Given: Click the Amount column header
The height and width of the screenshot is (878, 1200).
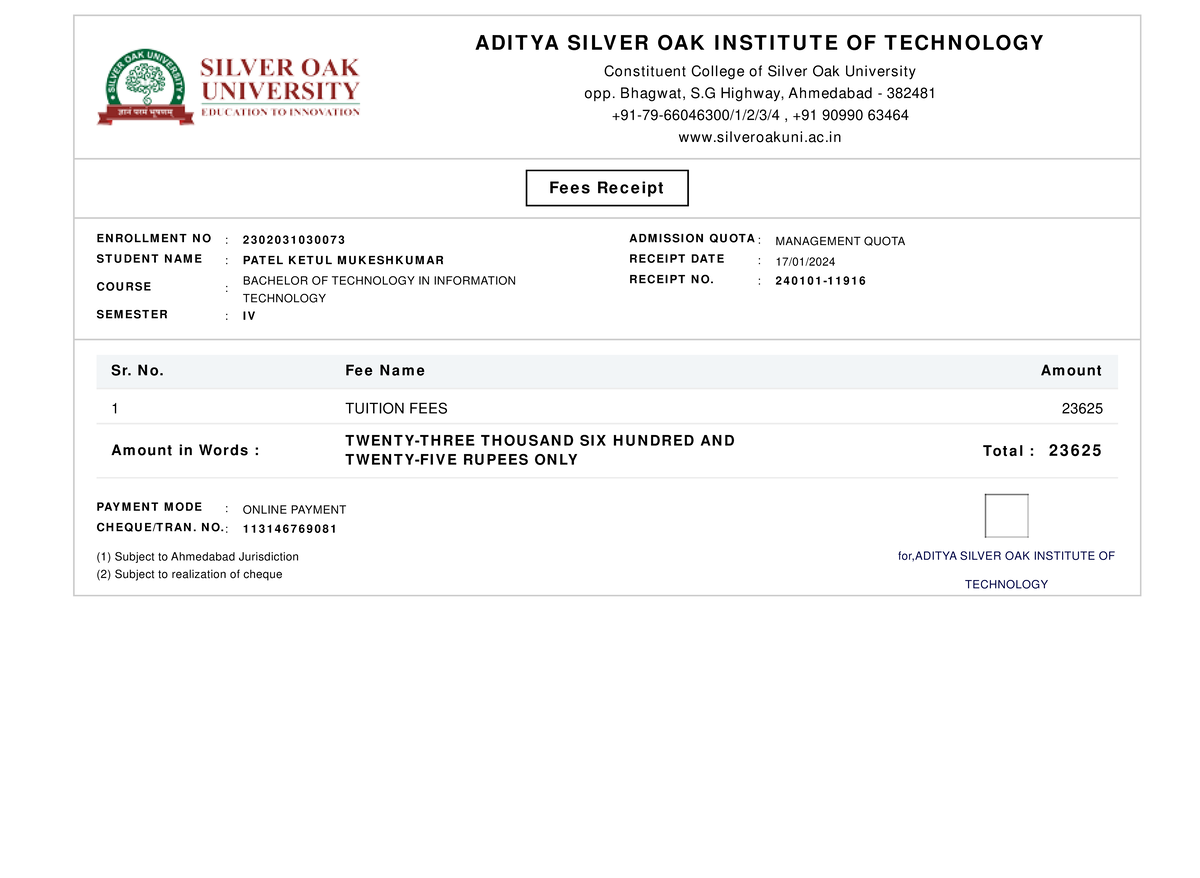Looking at the screenshot, I should pos(1071,370).
